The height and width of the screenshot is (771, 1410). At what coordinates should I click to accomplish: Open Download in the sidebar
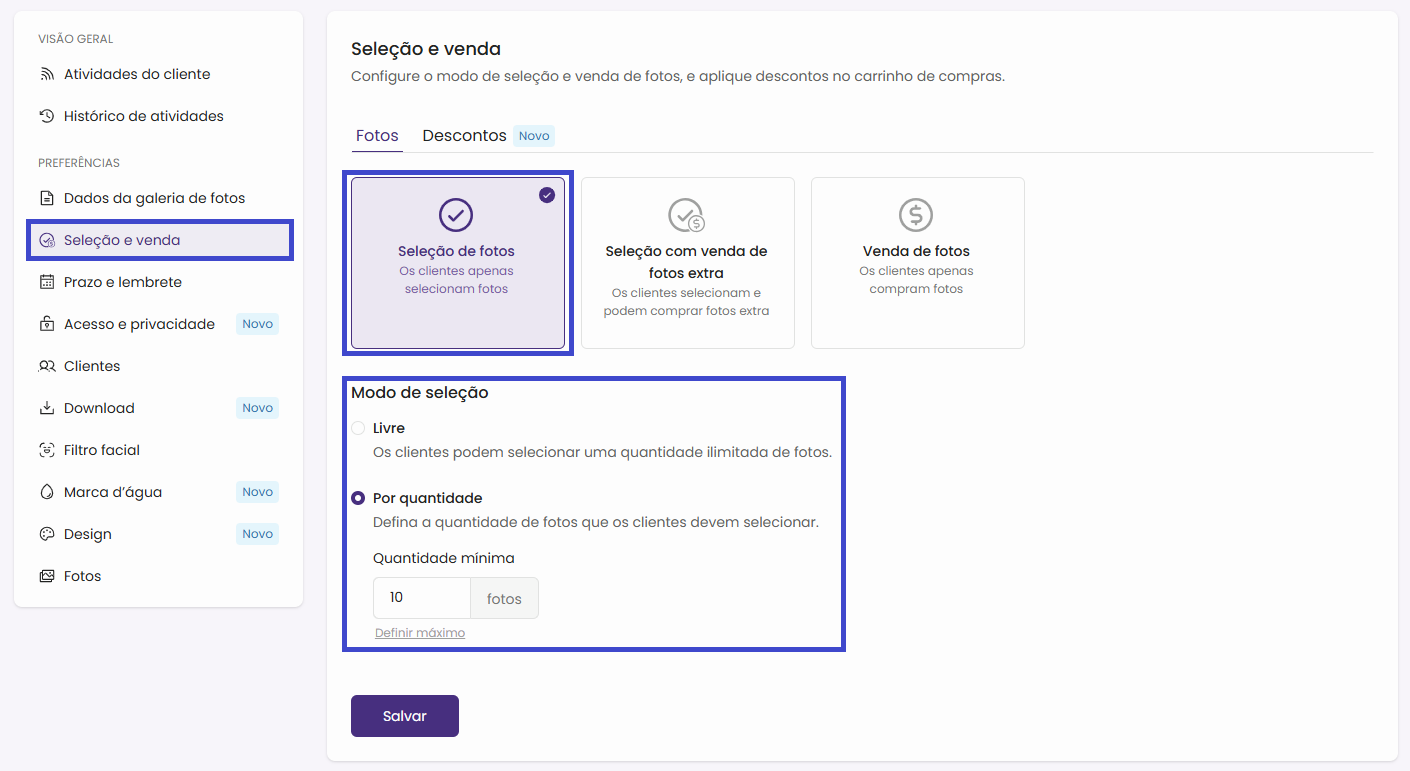[99, 408]
